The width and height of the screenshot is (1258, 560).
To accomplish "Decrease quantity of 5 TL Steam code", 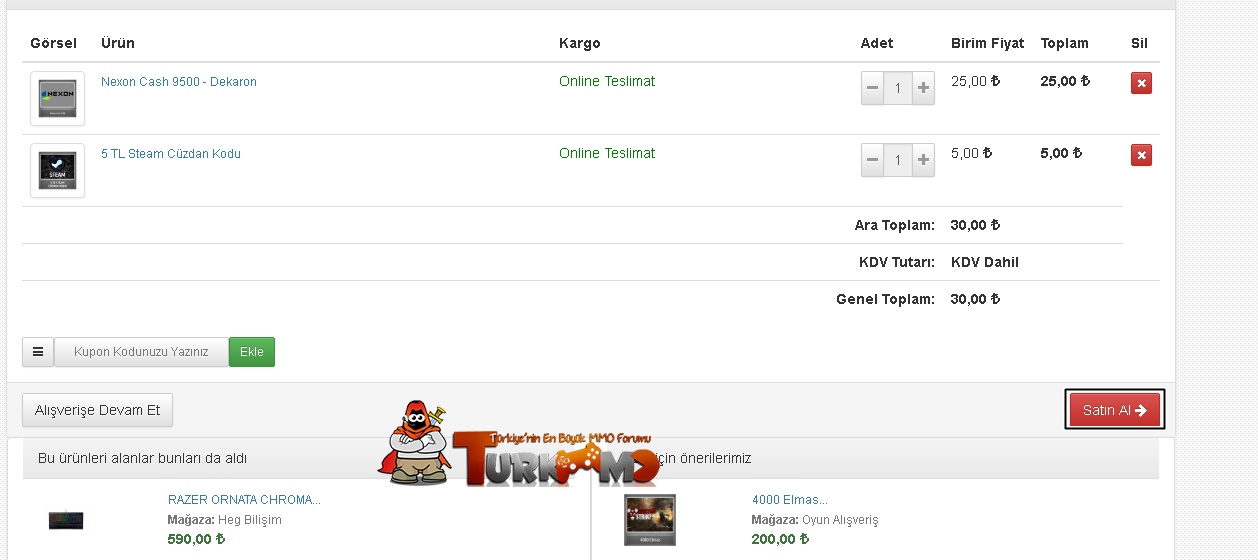I will [x=873, y=160].
